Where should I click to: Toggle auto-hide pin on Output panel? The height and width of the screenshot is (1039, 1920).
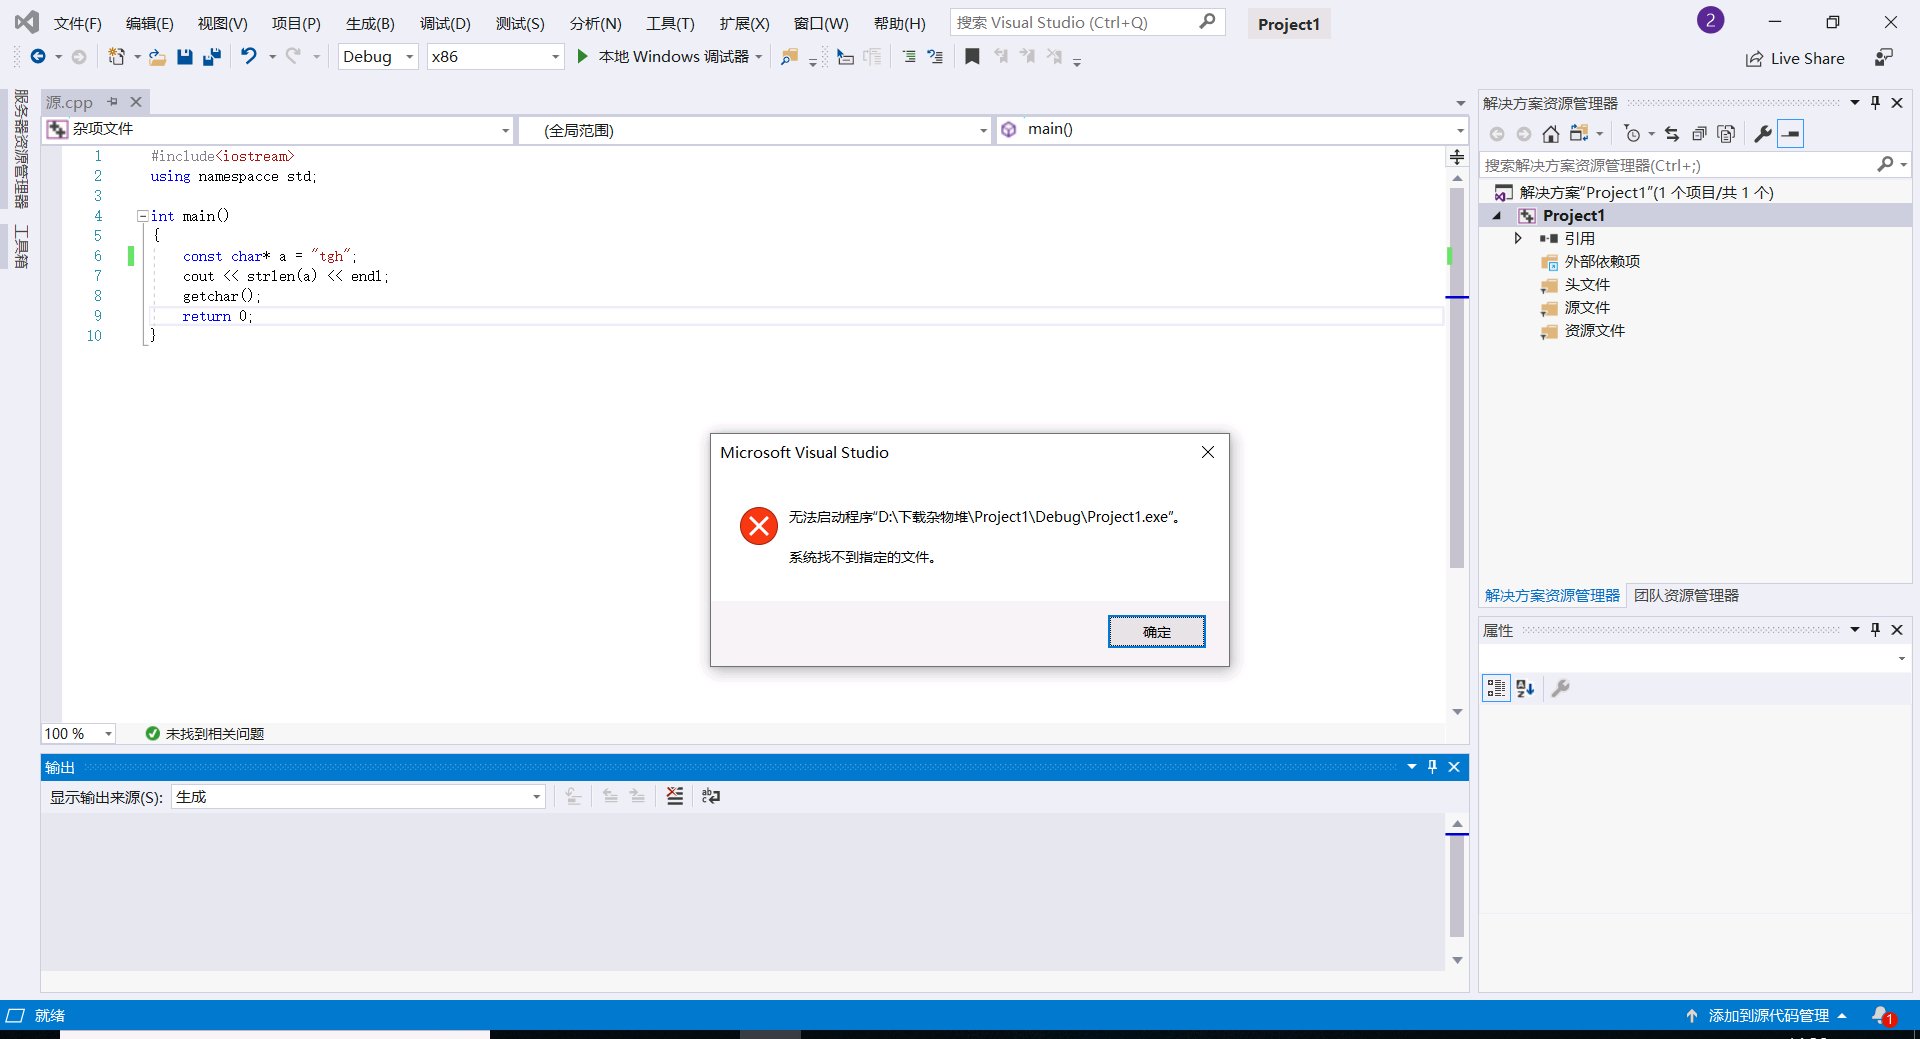tap(1432, 767)
